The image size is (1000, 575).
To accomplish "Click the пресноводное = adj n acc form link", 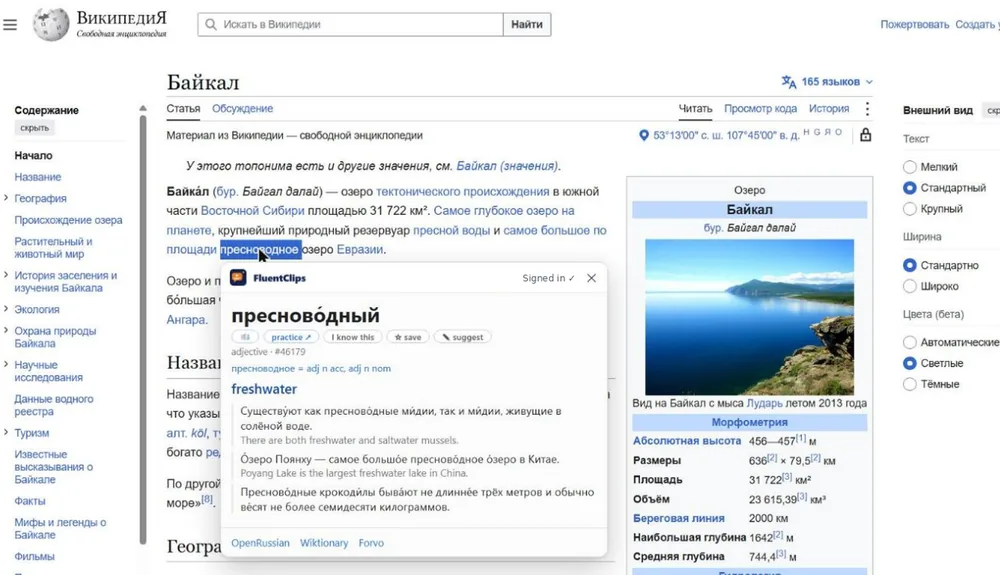I will tap(311, 368).
